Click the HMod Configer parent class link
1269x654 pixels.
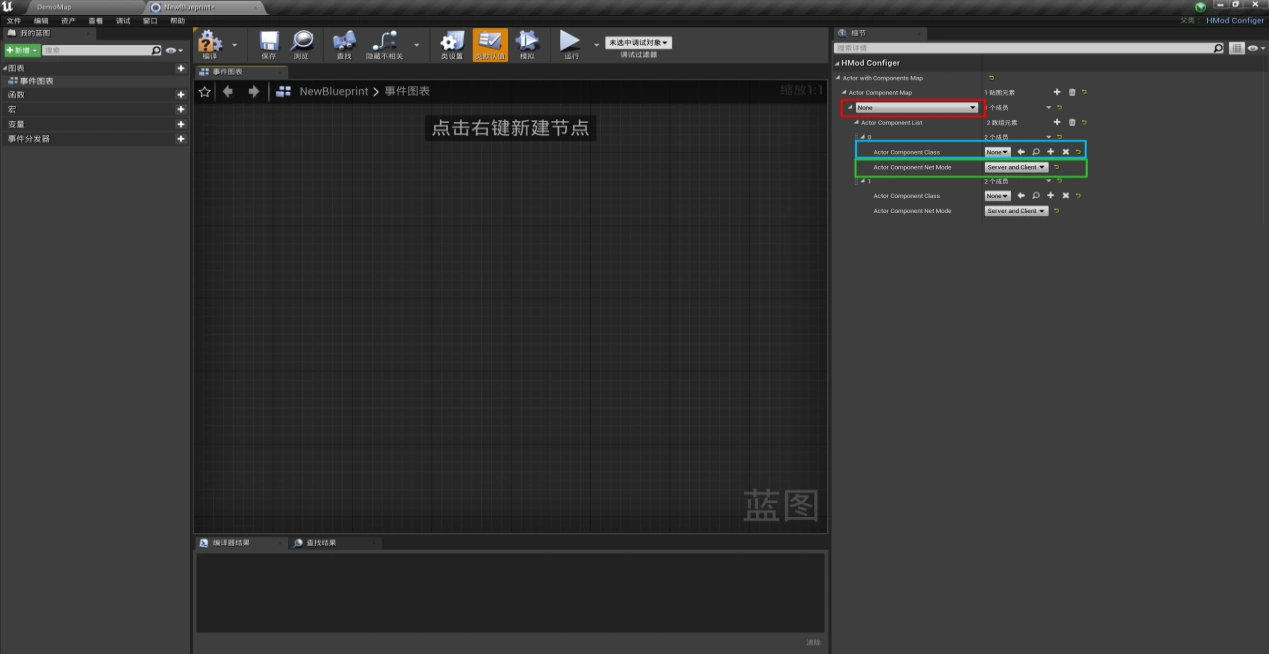tap(1235, 20)
